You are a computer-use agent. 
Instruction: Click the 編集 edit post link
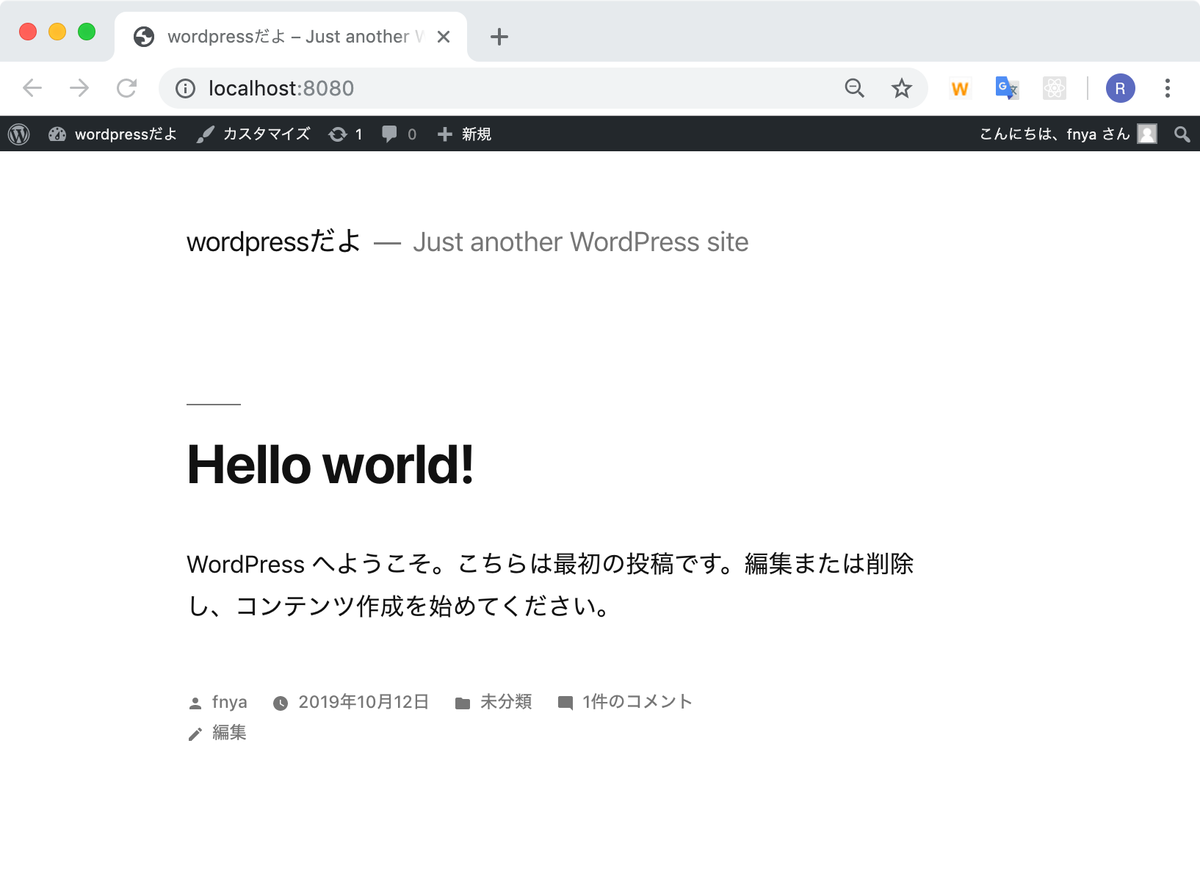click(x=229, y=733)
